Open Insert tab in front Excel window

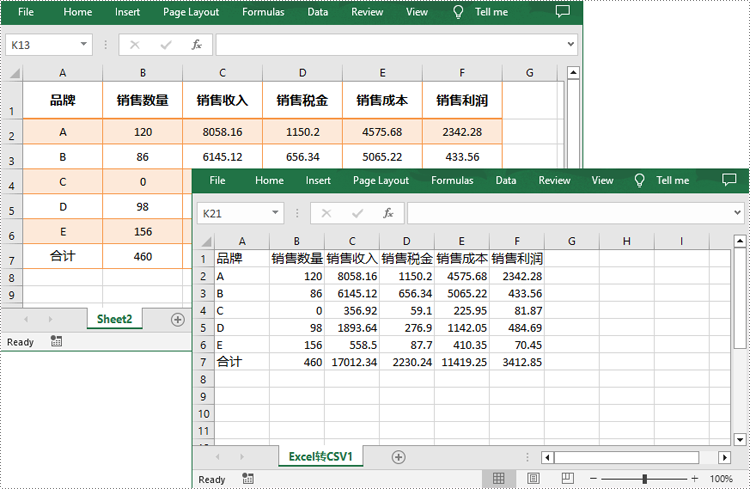pos(318,180)
